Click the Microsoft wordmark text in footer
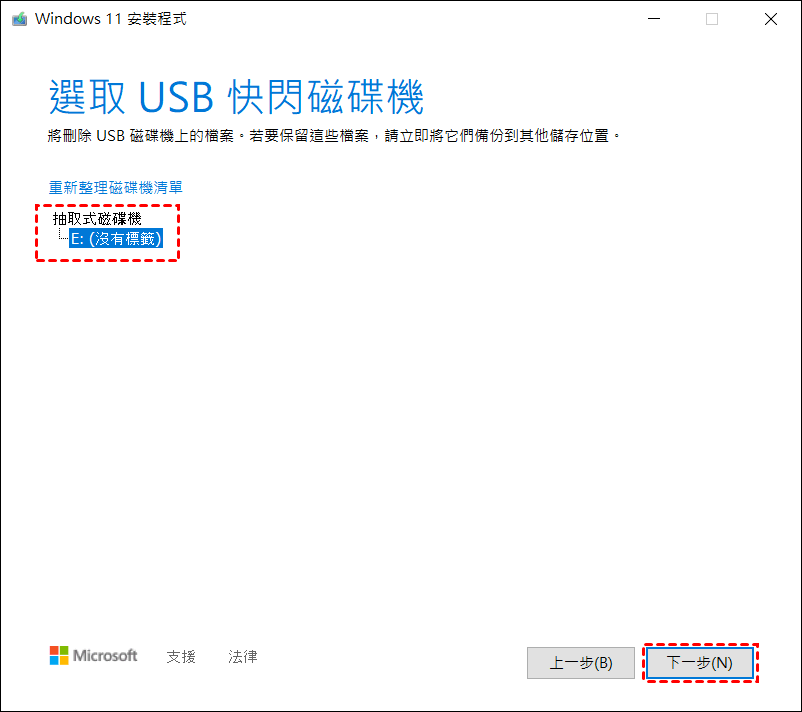This screenshot has width=802, height=712. pyautogui.click(x=105, y=655)
